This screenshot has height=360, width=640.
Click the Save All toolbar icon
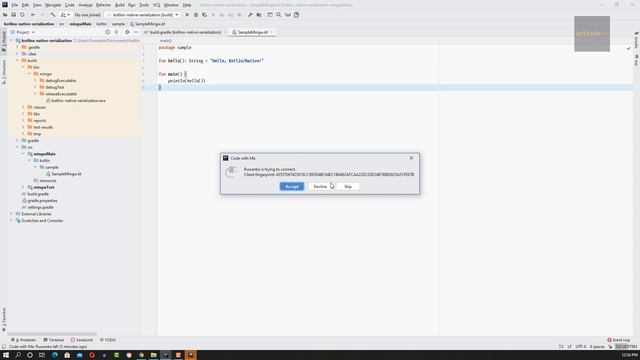tap(13, 15)
